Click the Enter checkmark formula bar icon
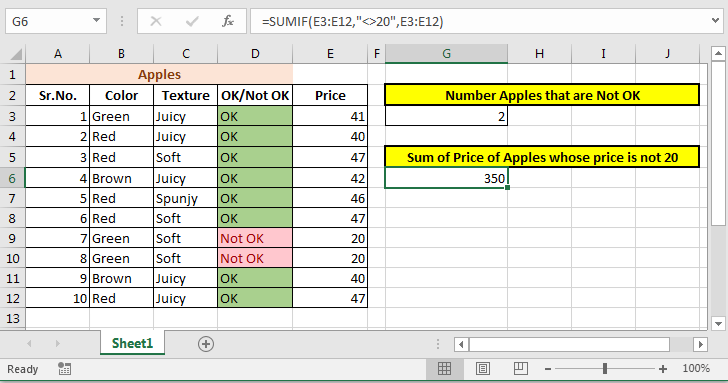 coord(192,21)
